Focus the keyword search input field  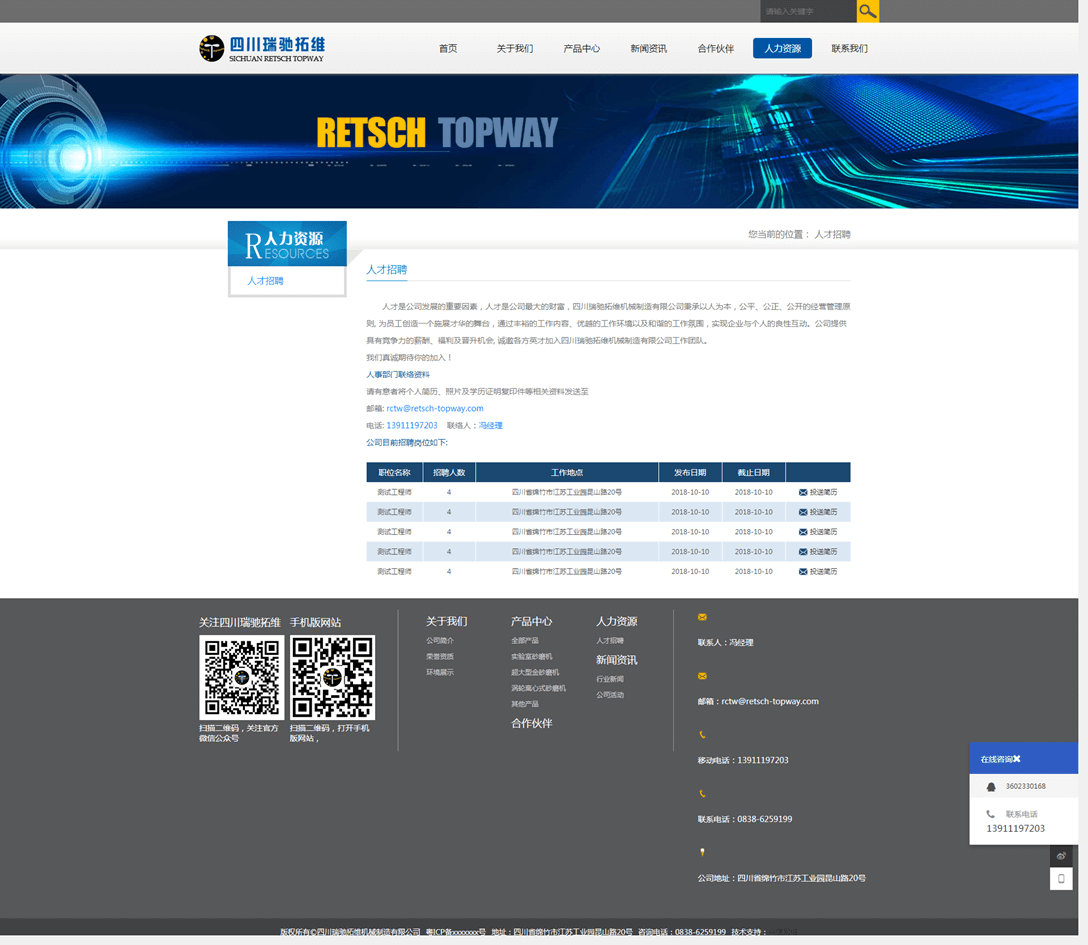(808, 11)
